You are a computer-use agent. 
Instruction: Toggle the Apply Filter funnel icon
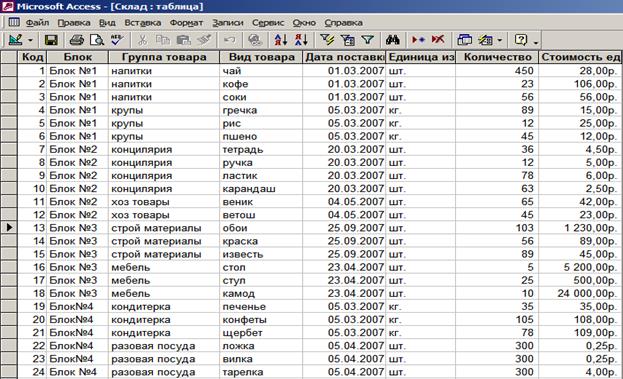click(x=368, y=40)
